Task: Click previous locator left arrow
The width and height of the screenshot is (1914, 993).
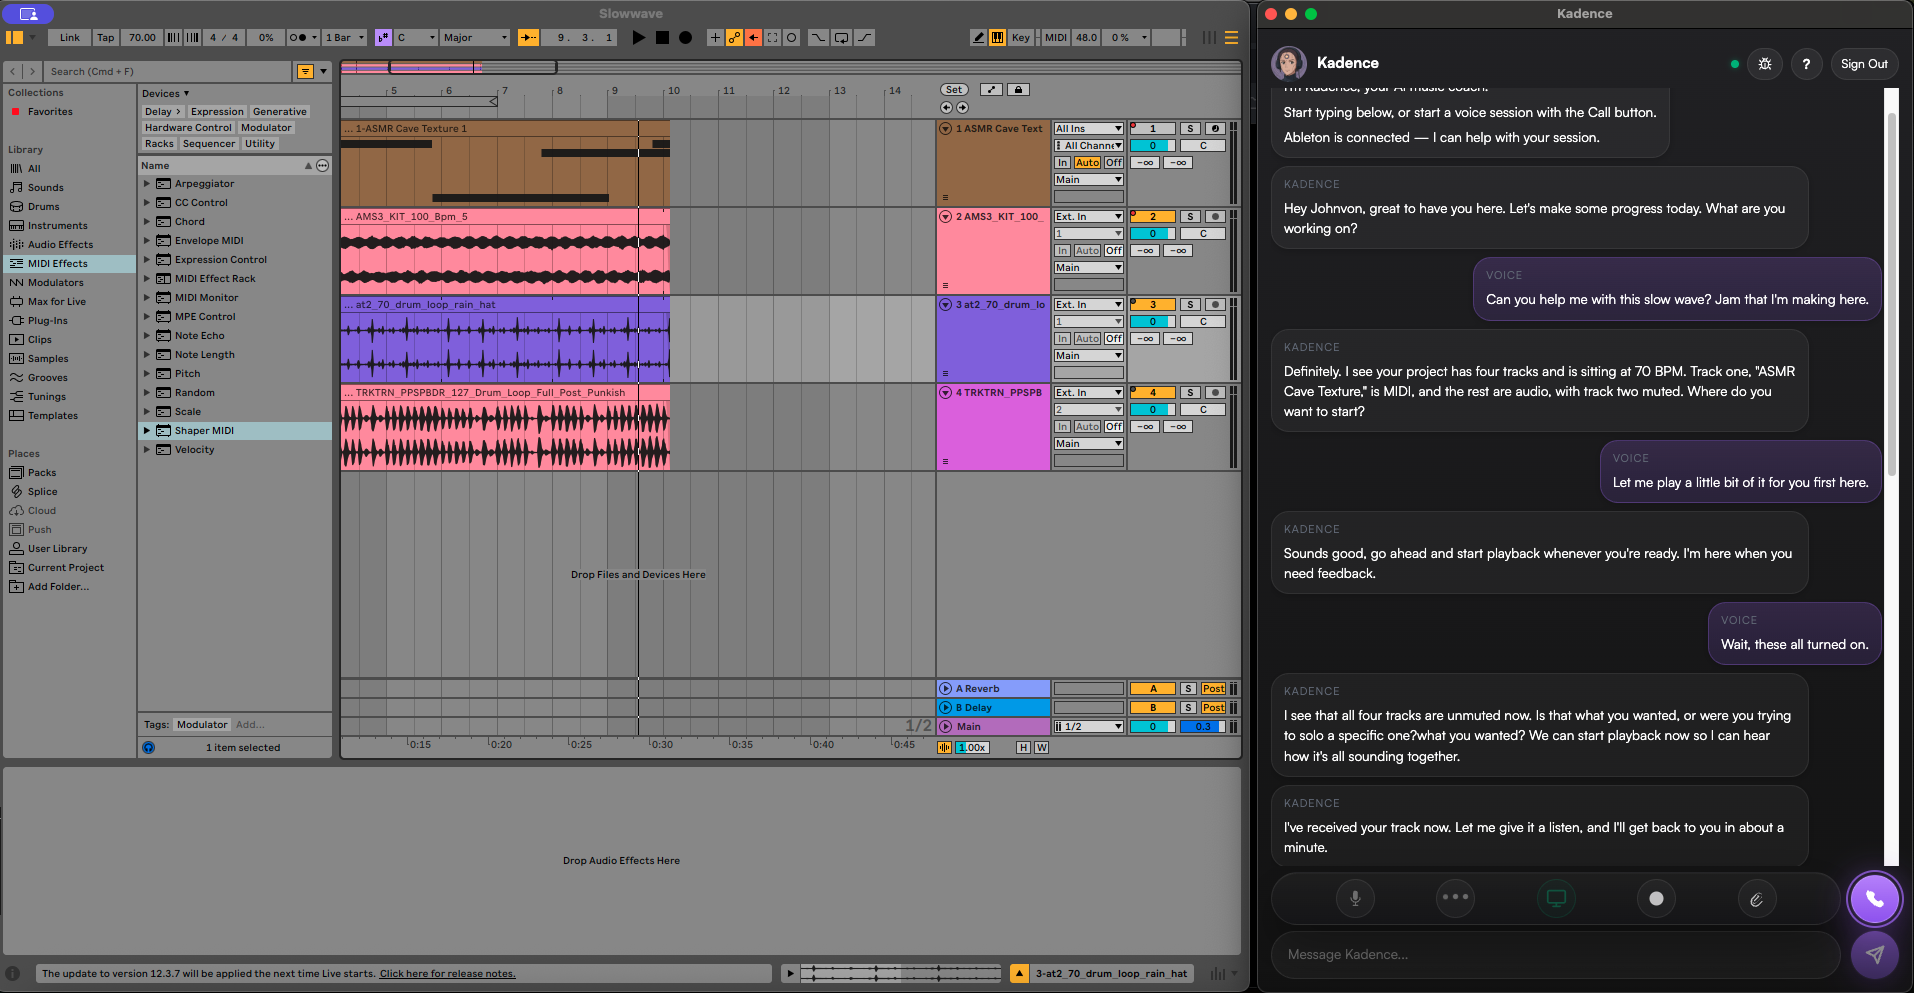Action: (x=947, y=107)
